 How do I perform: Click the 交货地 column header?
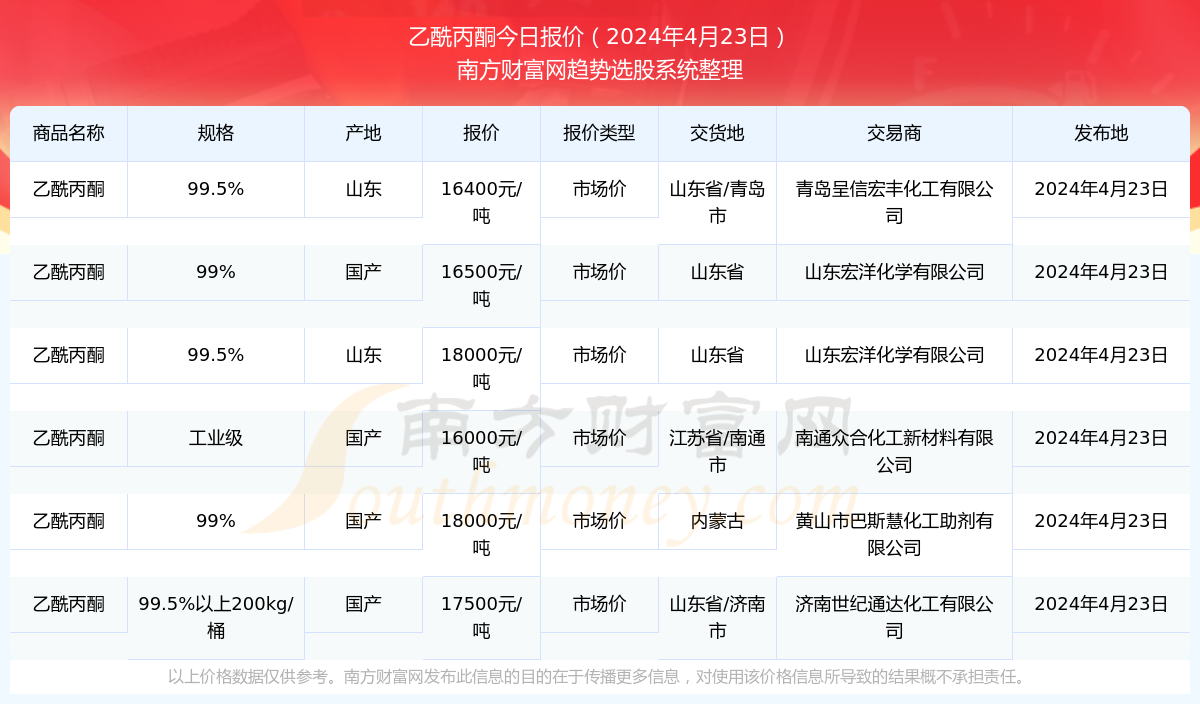717,133
